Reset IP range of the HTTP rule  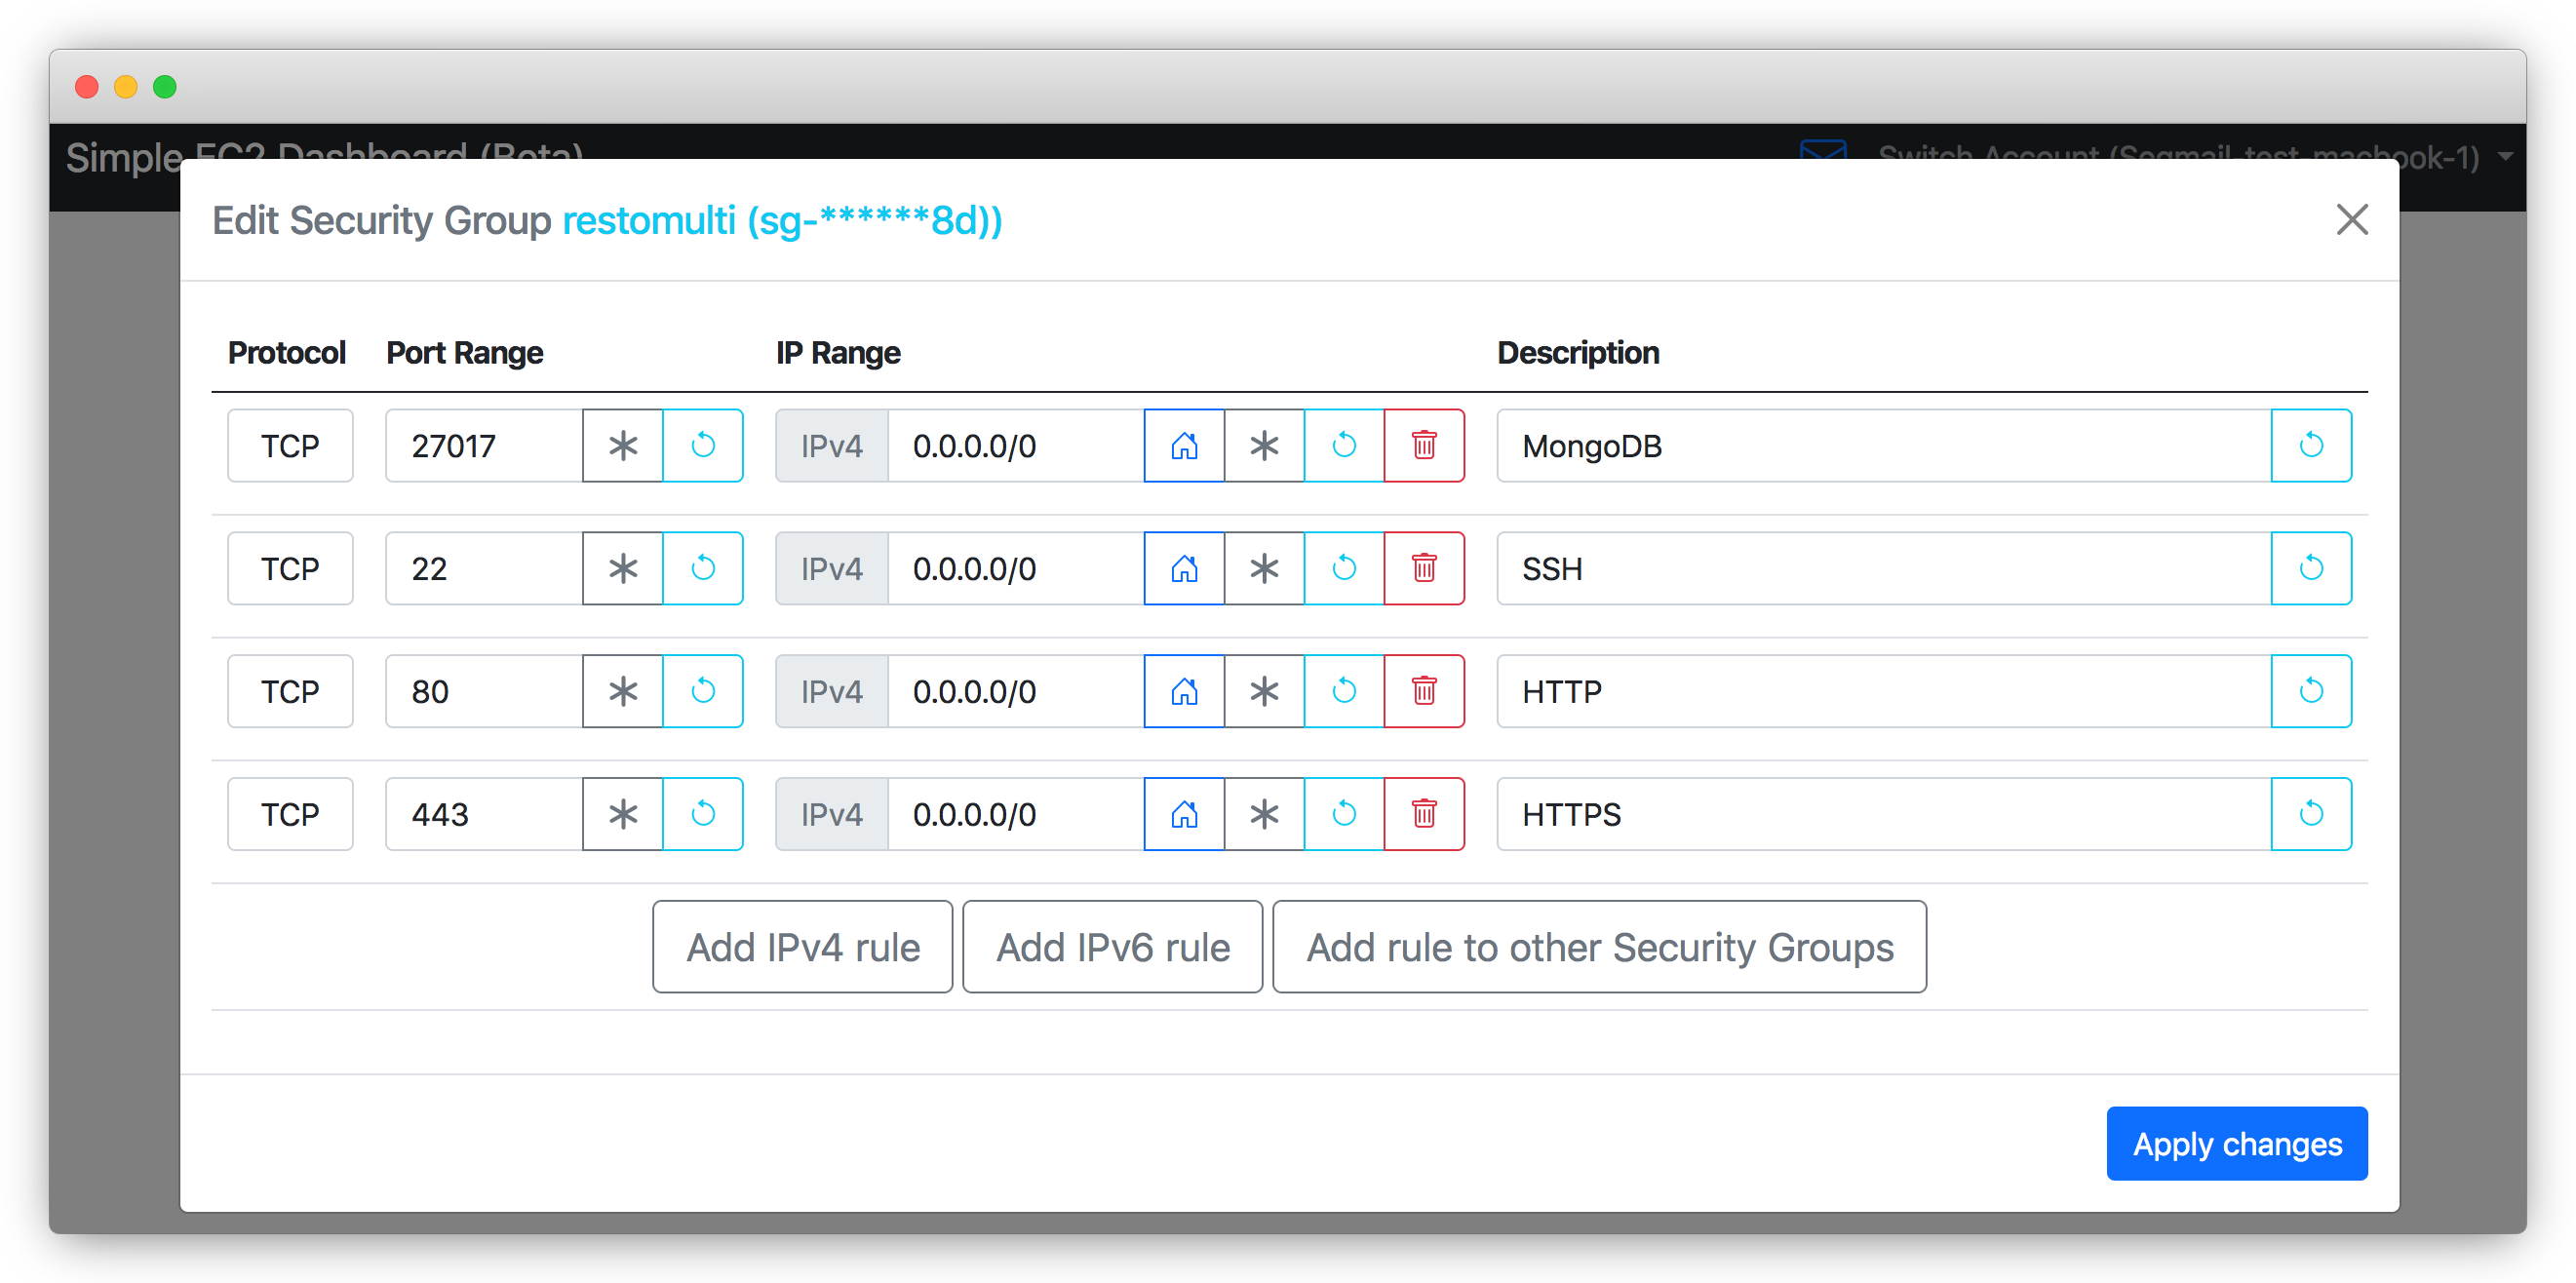[x=1344, y=691]
